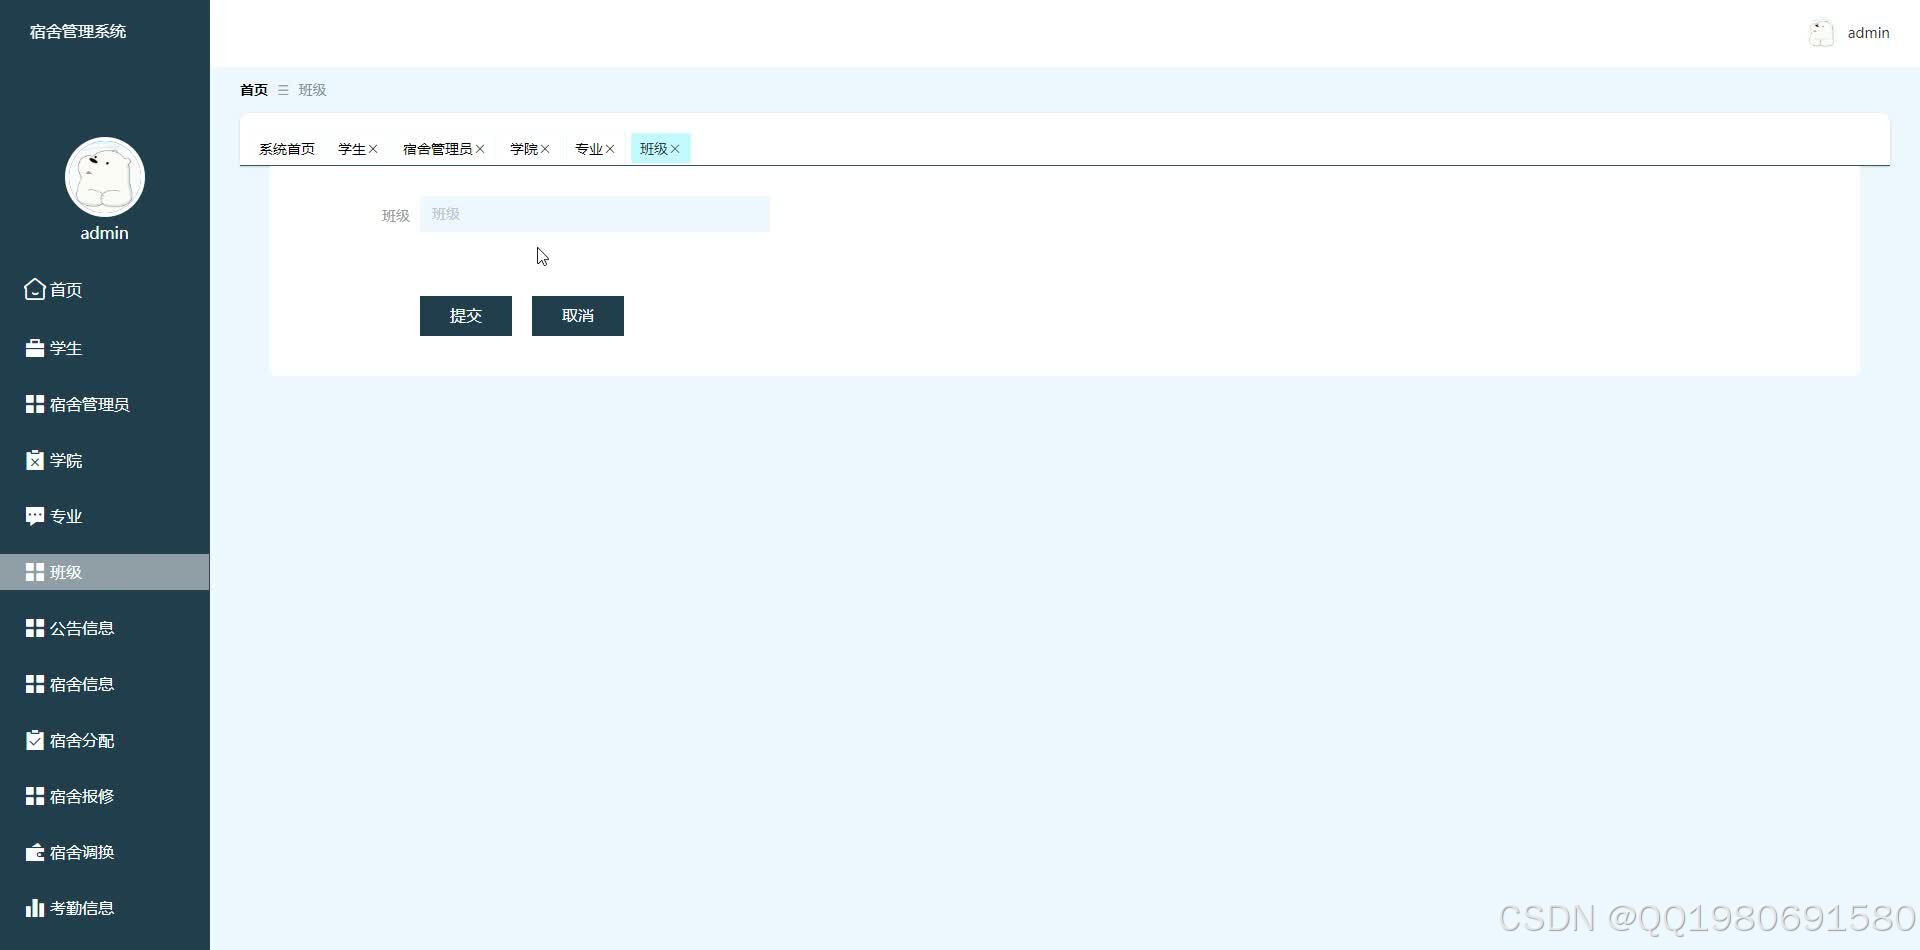Open 考勤信息 label in the sidebar menu
The height and width of the screenshot is (950, 1920).
[82, 908]
